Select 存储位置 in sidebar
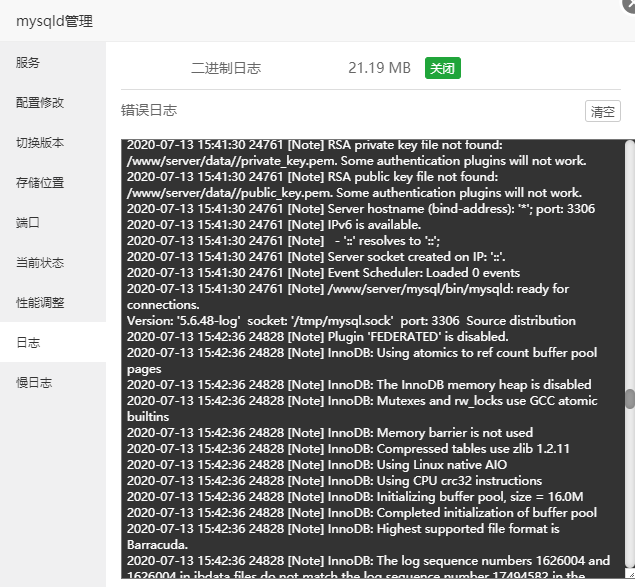Image resolution: width=635 pixels, height=587 pixels. tap(53, 183)
